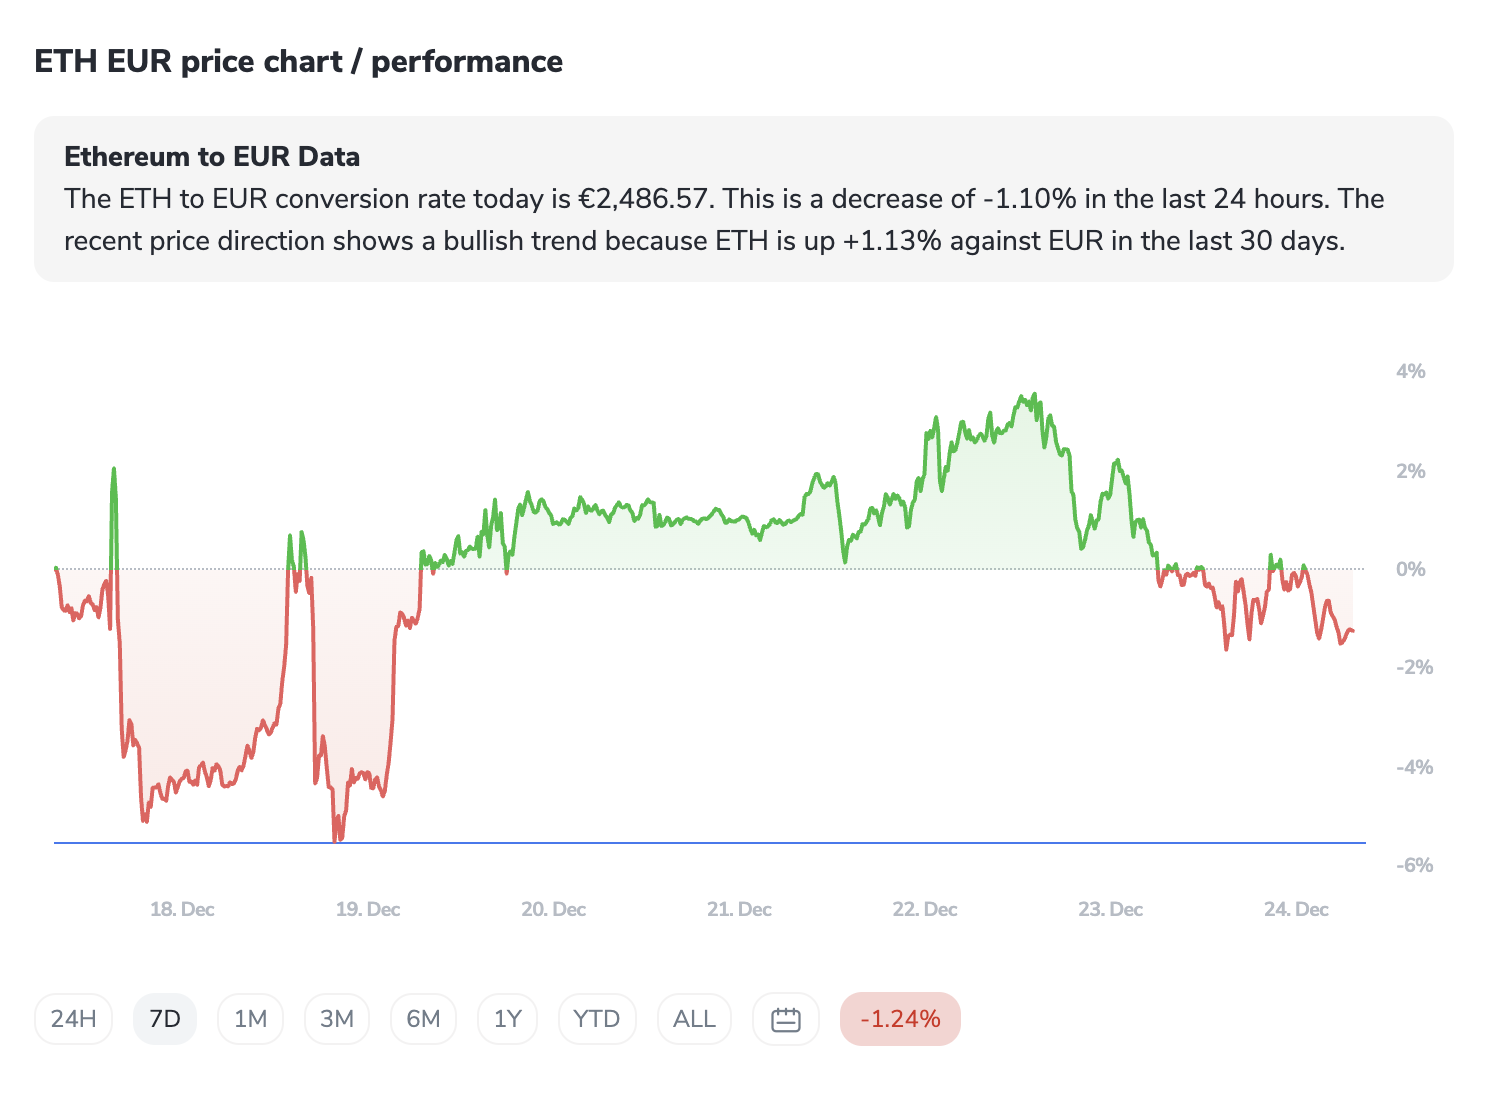Choose the ALL time range
This screenshot has width=1496, height=1106.
point(694,1019)
